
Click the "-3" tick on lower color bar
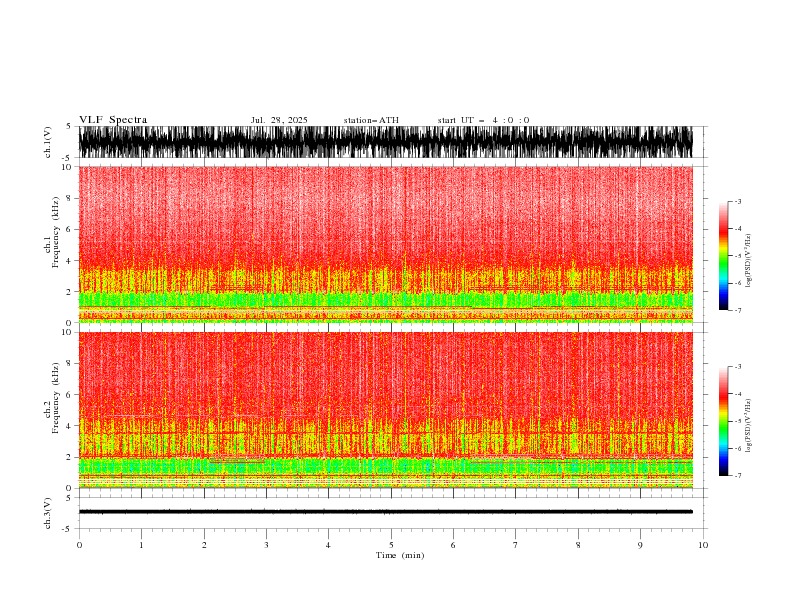(737, 367)
